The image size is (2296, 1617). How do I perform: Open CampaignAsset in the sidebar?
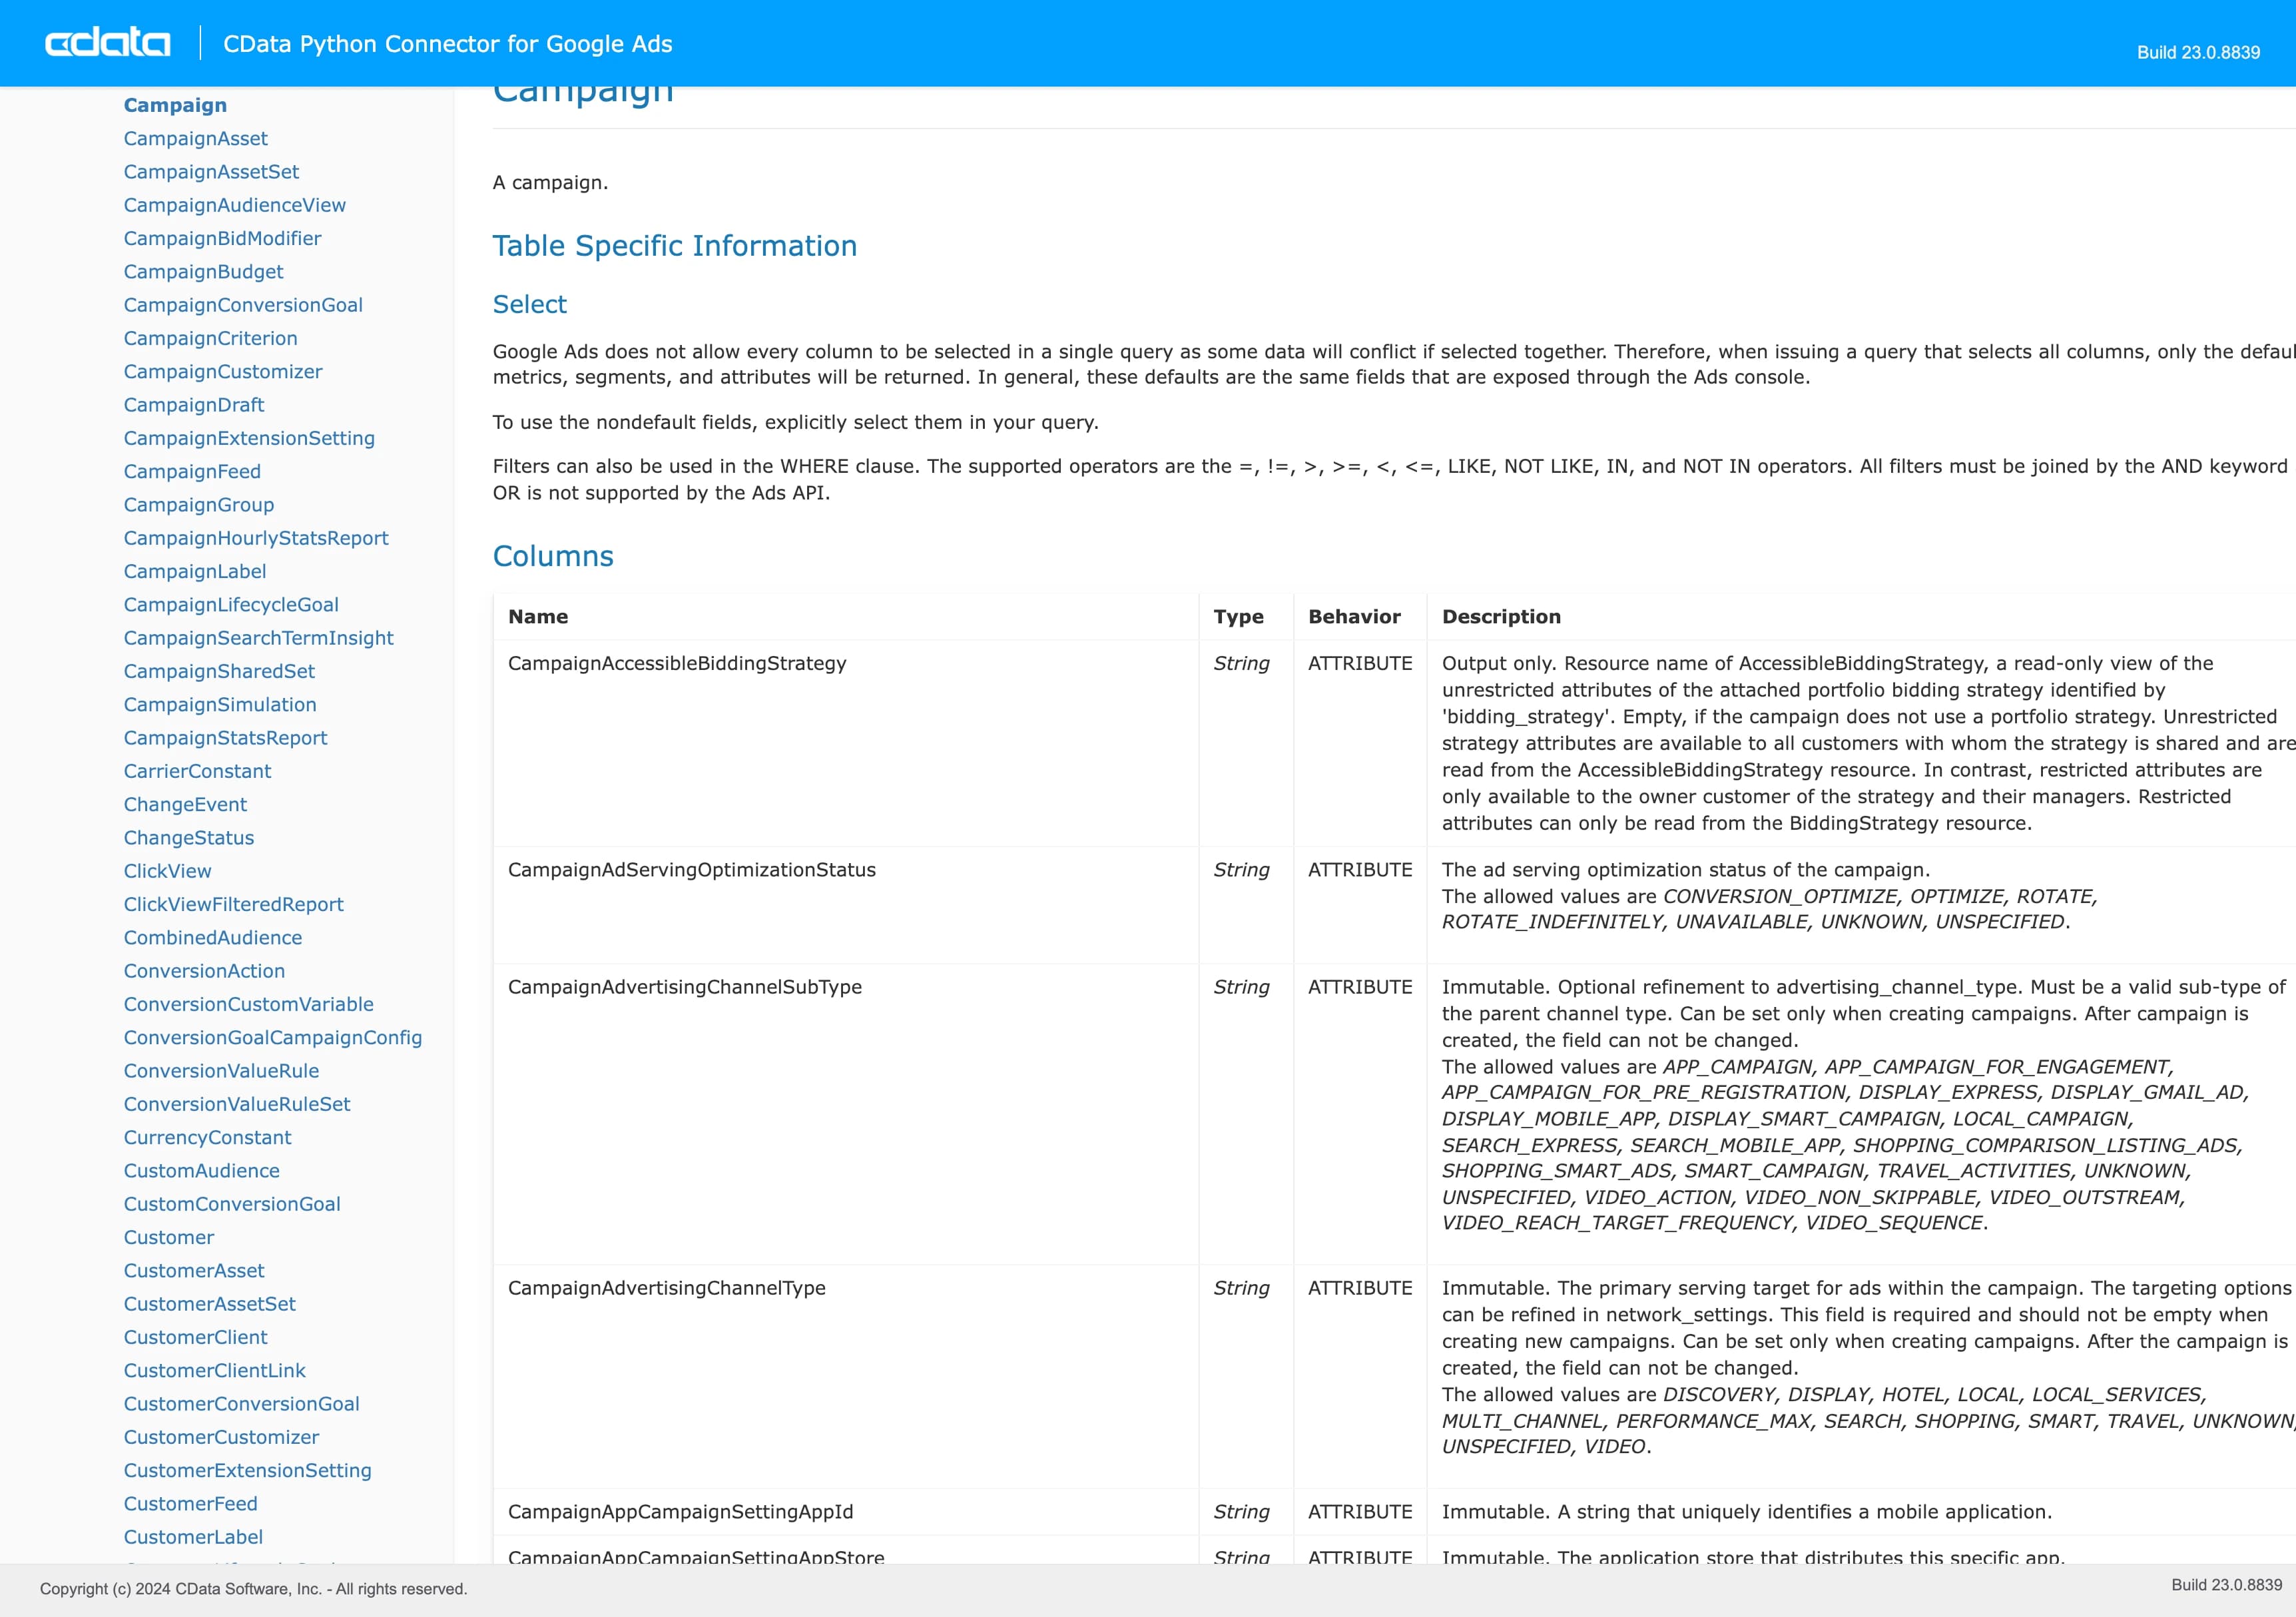195,138
